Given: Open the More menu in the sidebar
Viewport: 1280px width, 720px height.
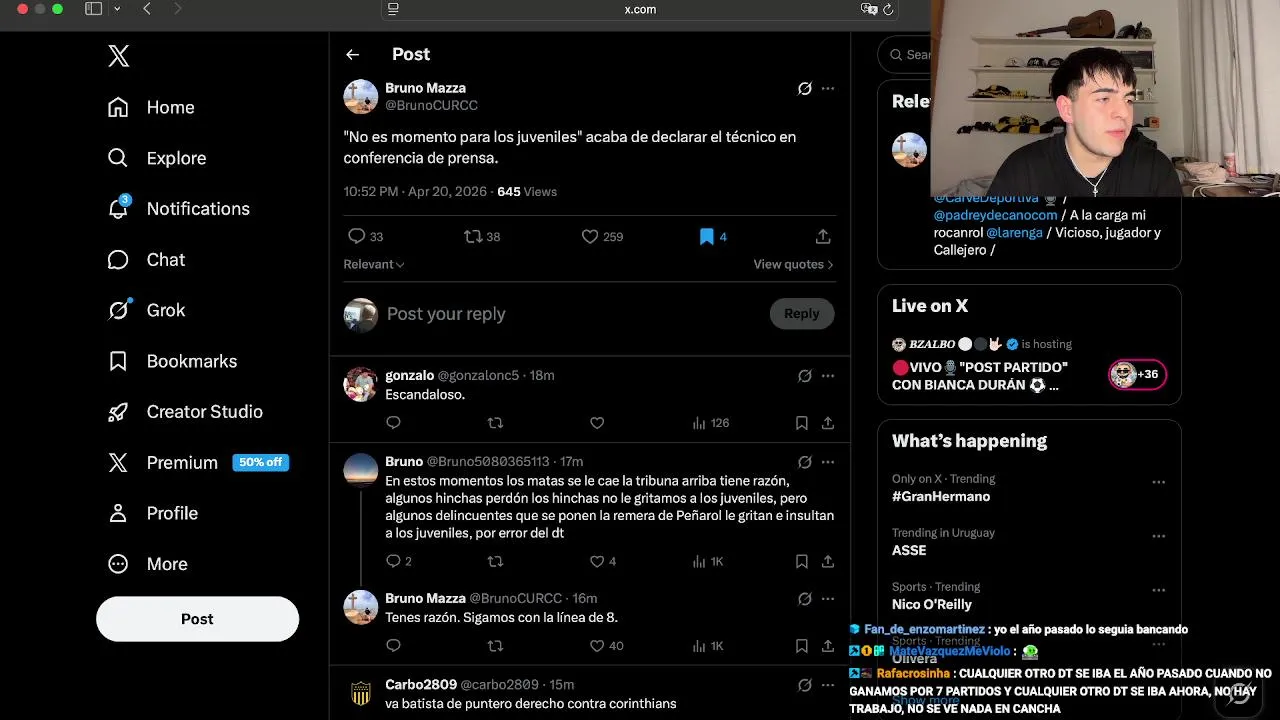Looking at the screenshot, I should [147, 564].
